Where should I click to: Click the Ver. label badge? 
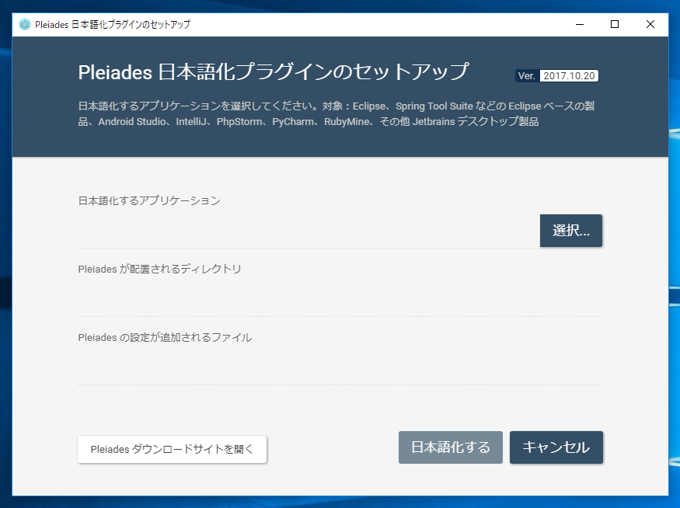pyautogui.click(x=527, y=76)
